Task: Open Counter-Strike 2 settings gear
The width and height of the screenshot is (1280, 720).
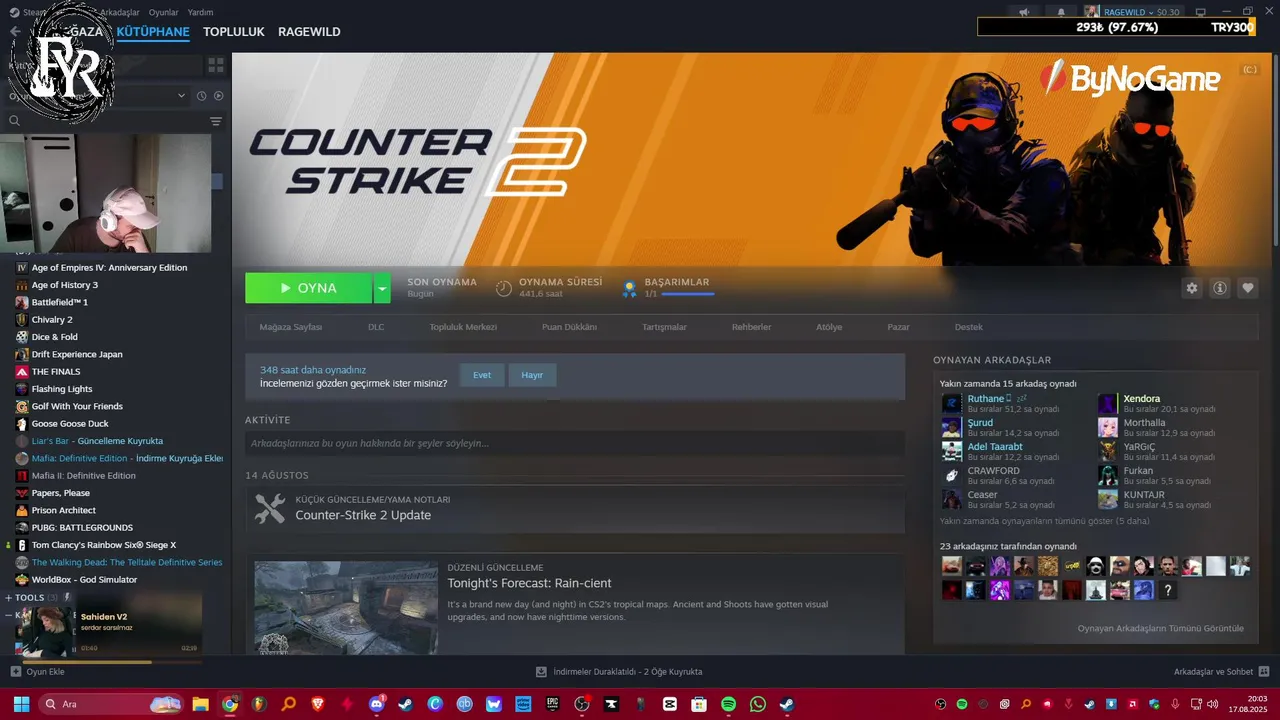Action: click(1192, 288)
